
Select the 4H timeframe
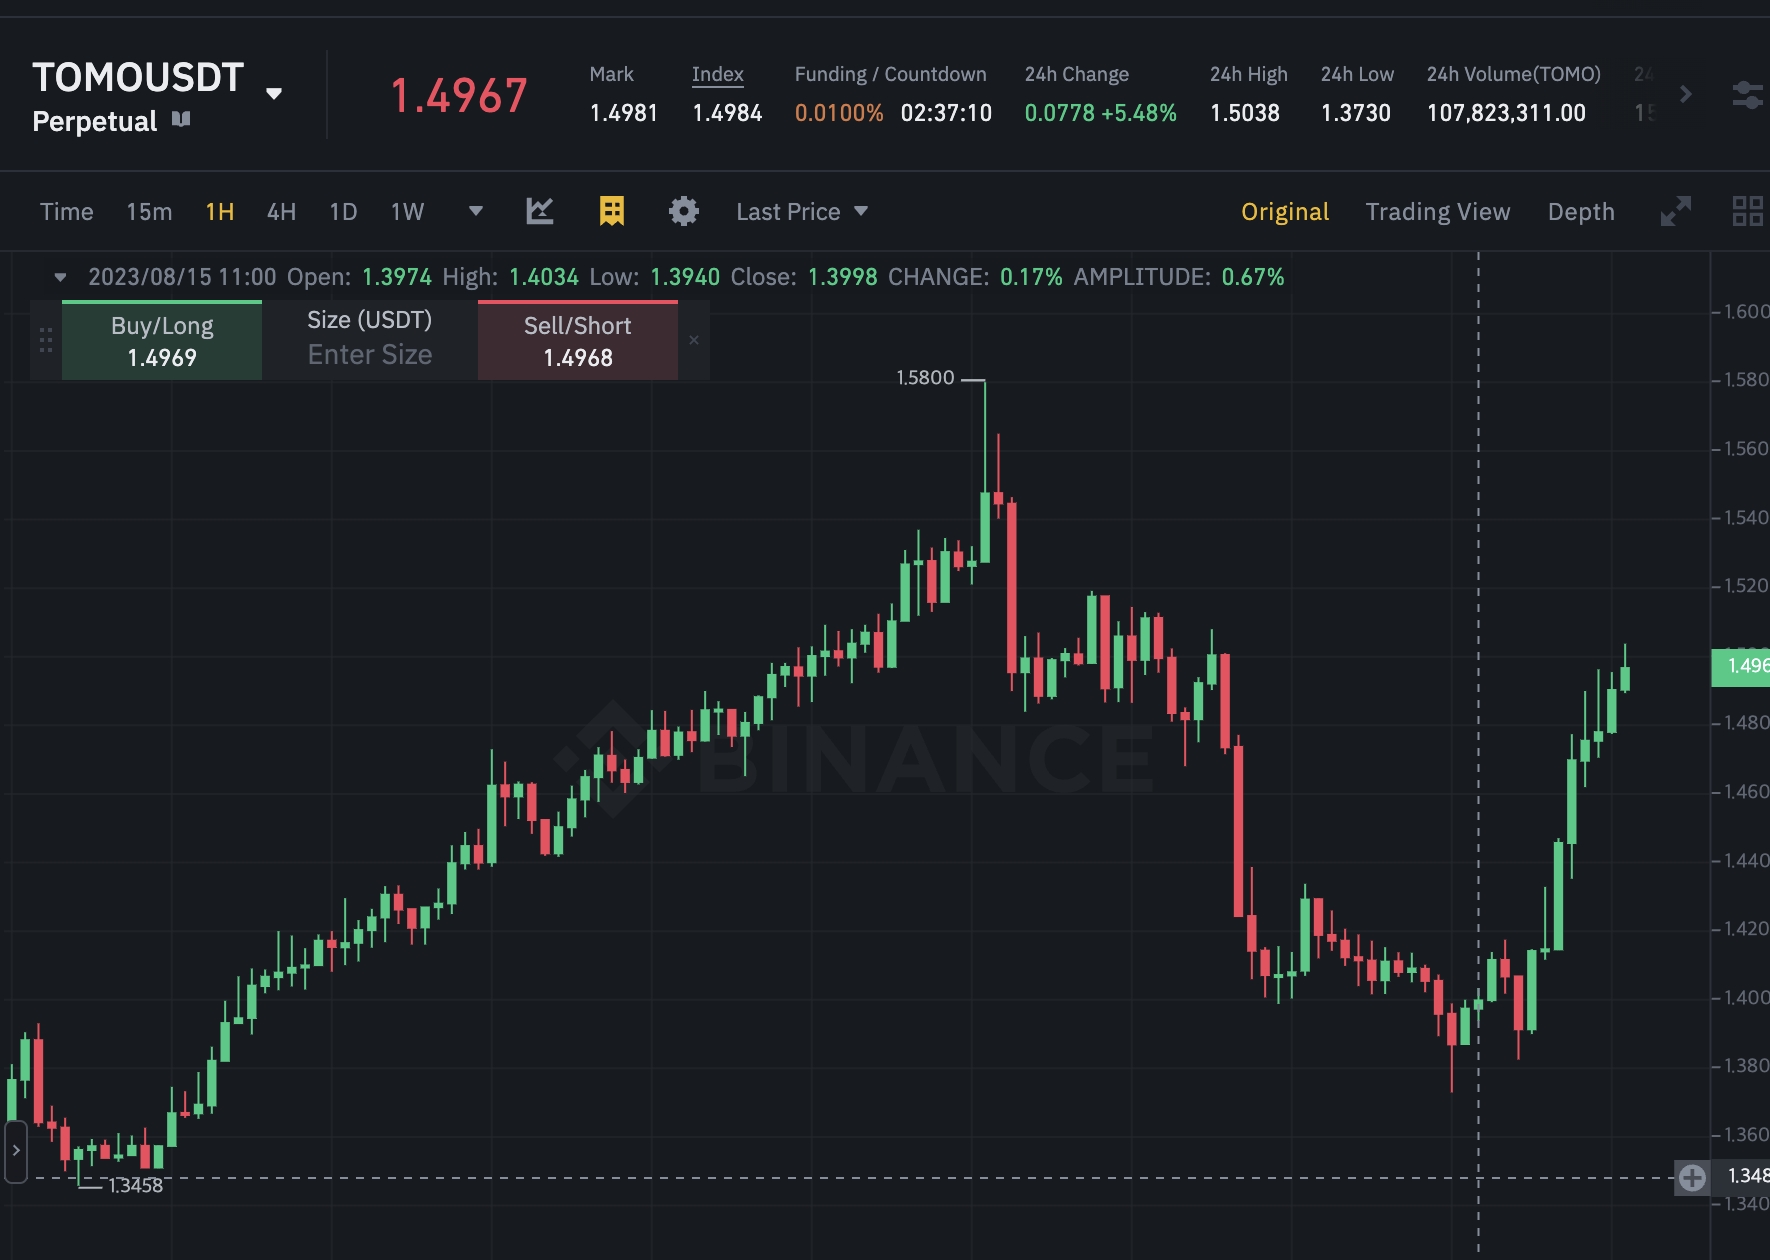[x=281, y=212]
